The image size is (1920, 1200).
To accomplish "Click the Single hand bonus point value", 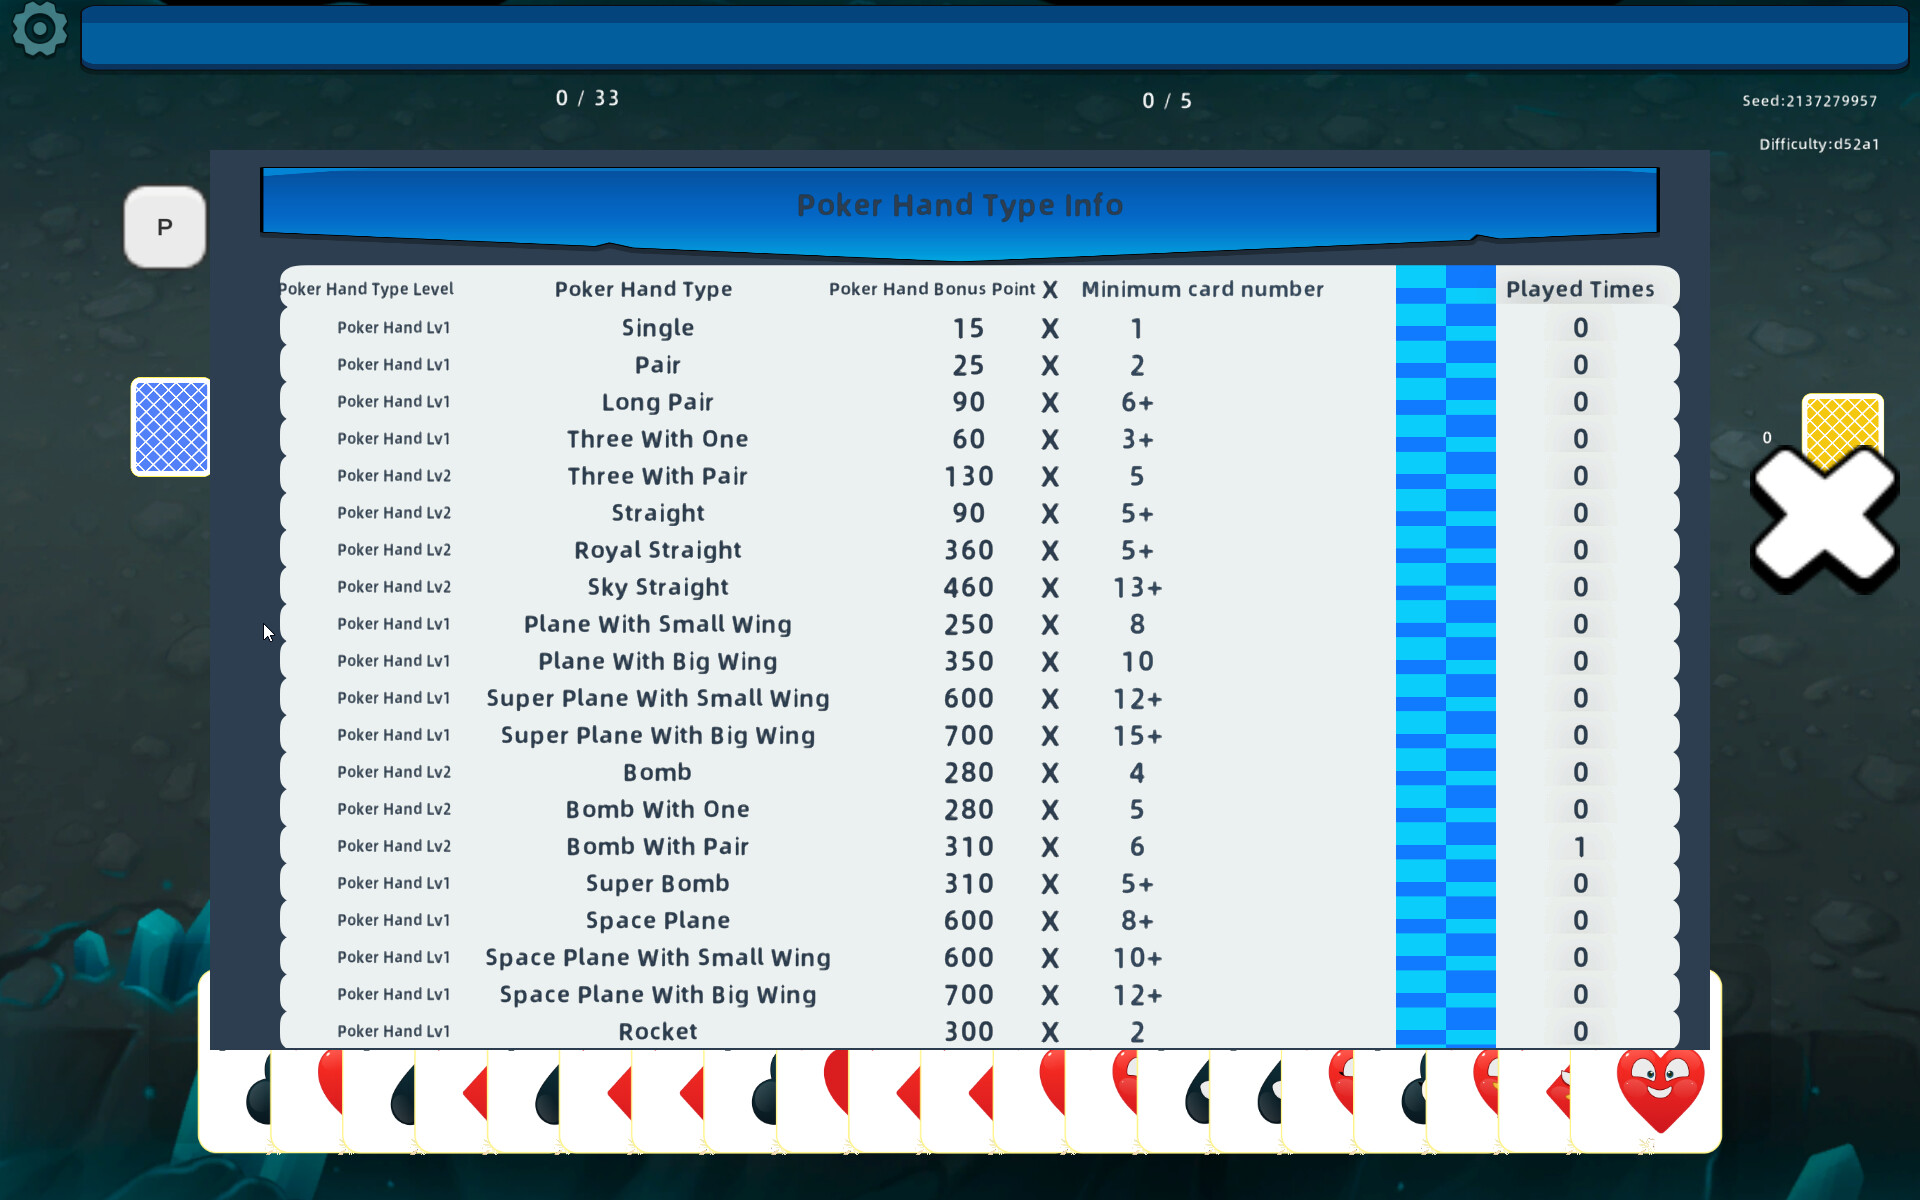I will [968, 327].
